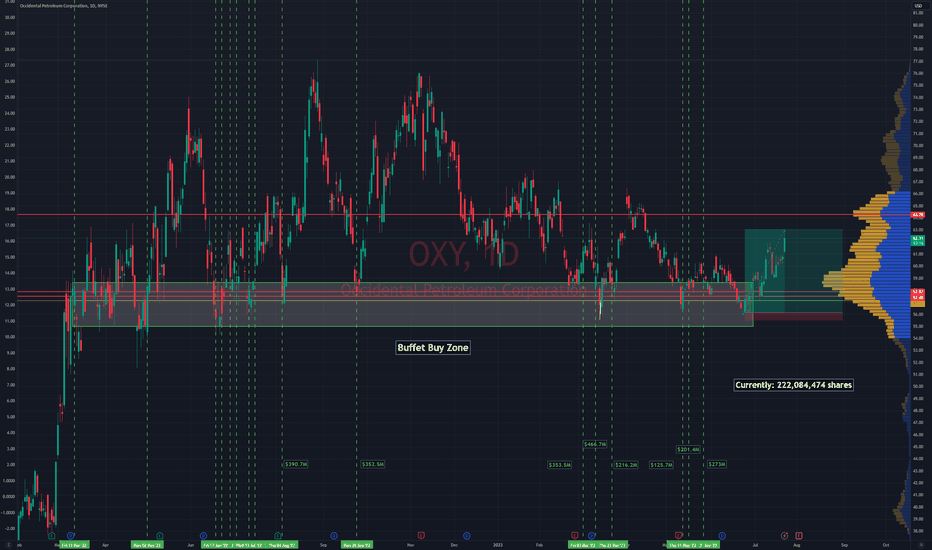Click the green date label under March 2022
The width and height of the screenshot is (932, 550).
click(x=74, y=545)
